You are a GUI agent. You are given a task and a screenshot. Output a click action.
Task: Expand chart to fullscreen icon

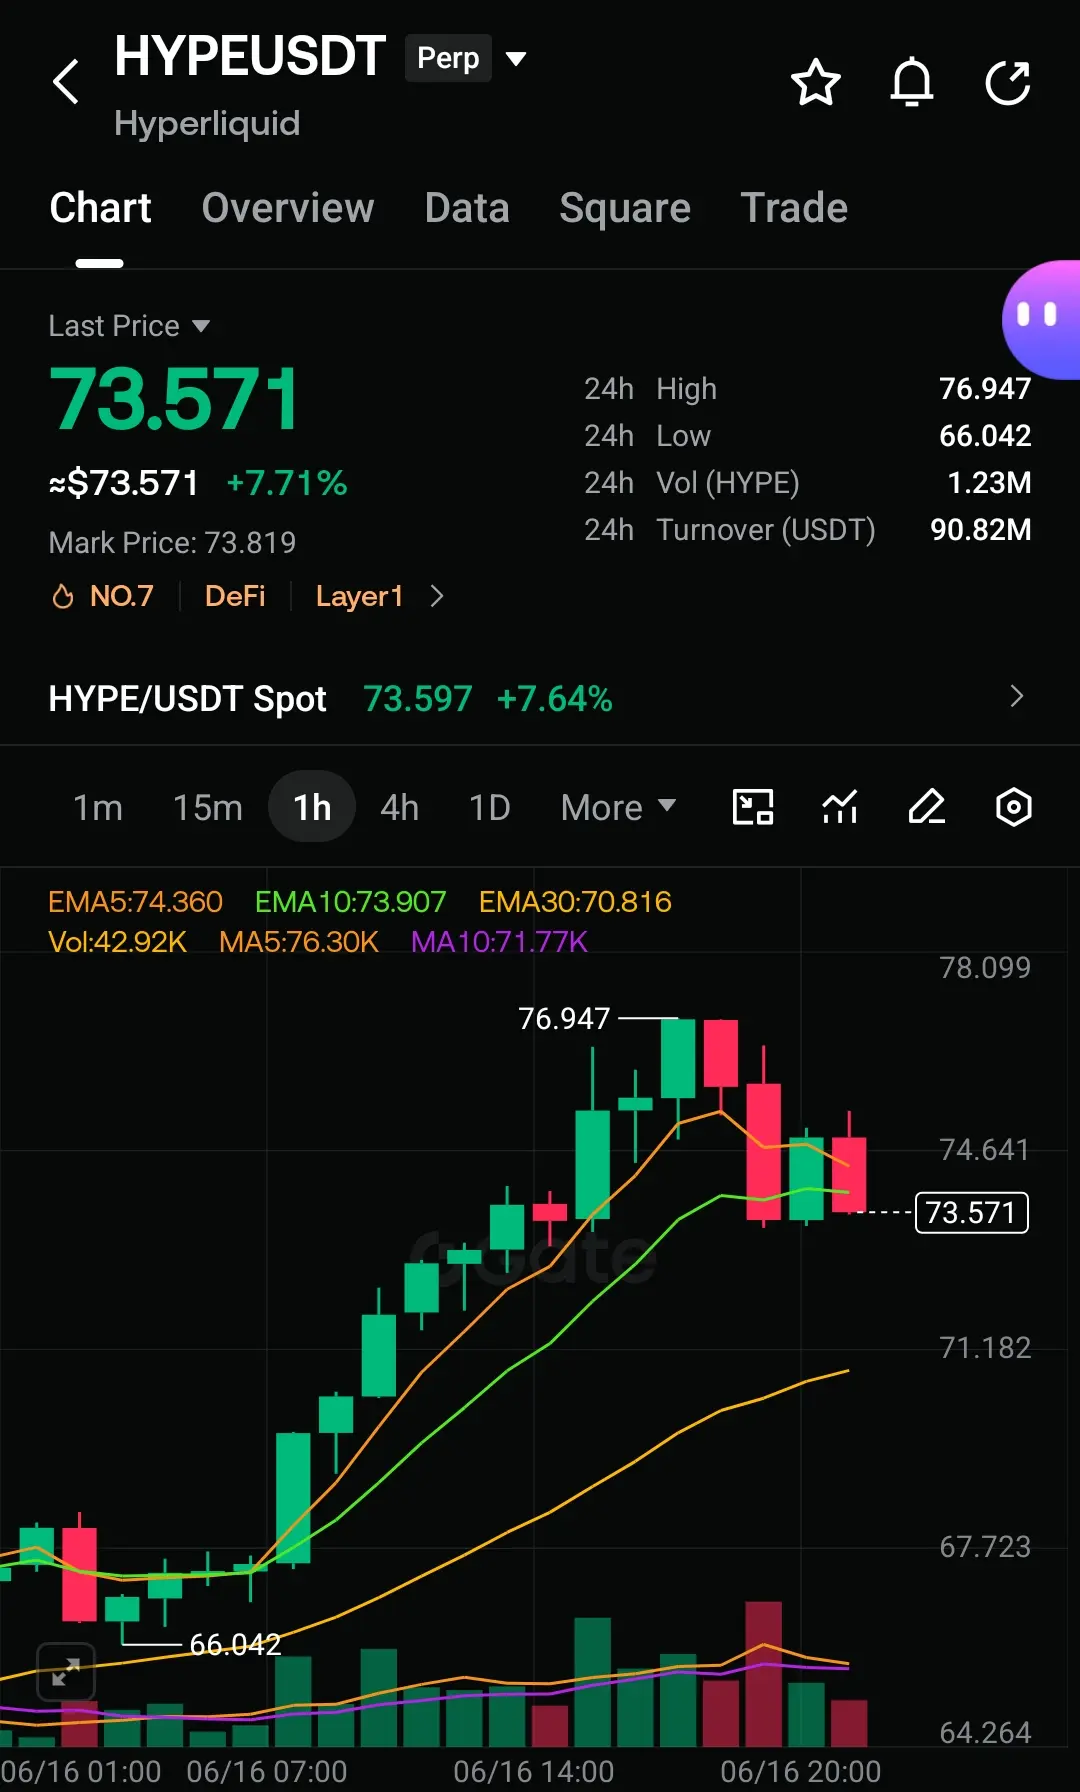coord(66,1671)
